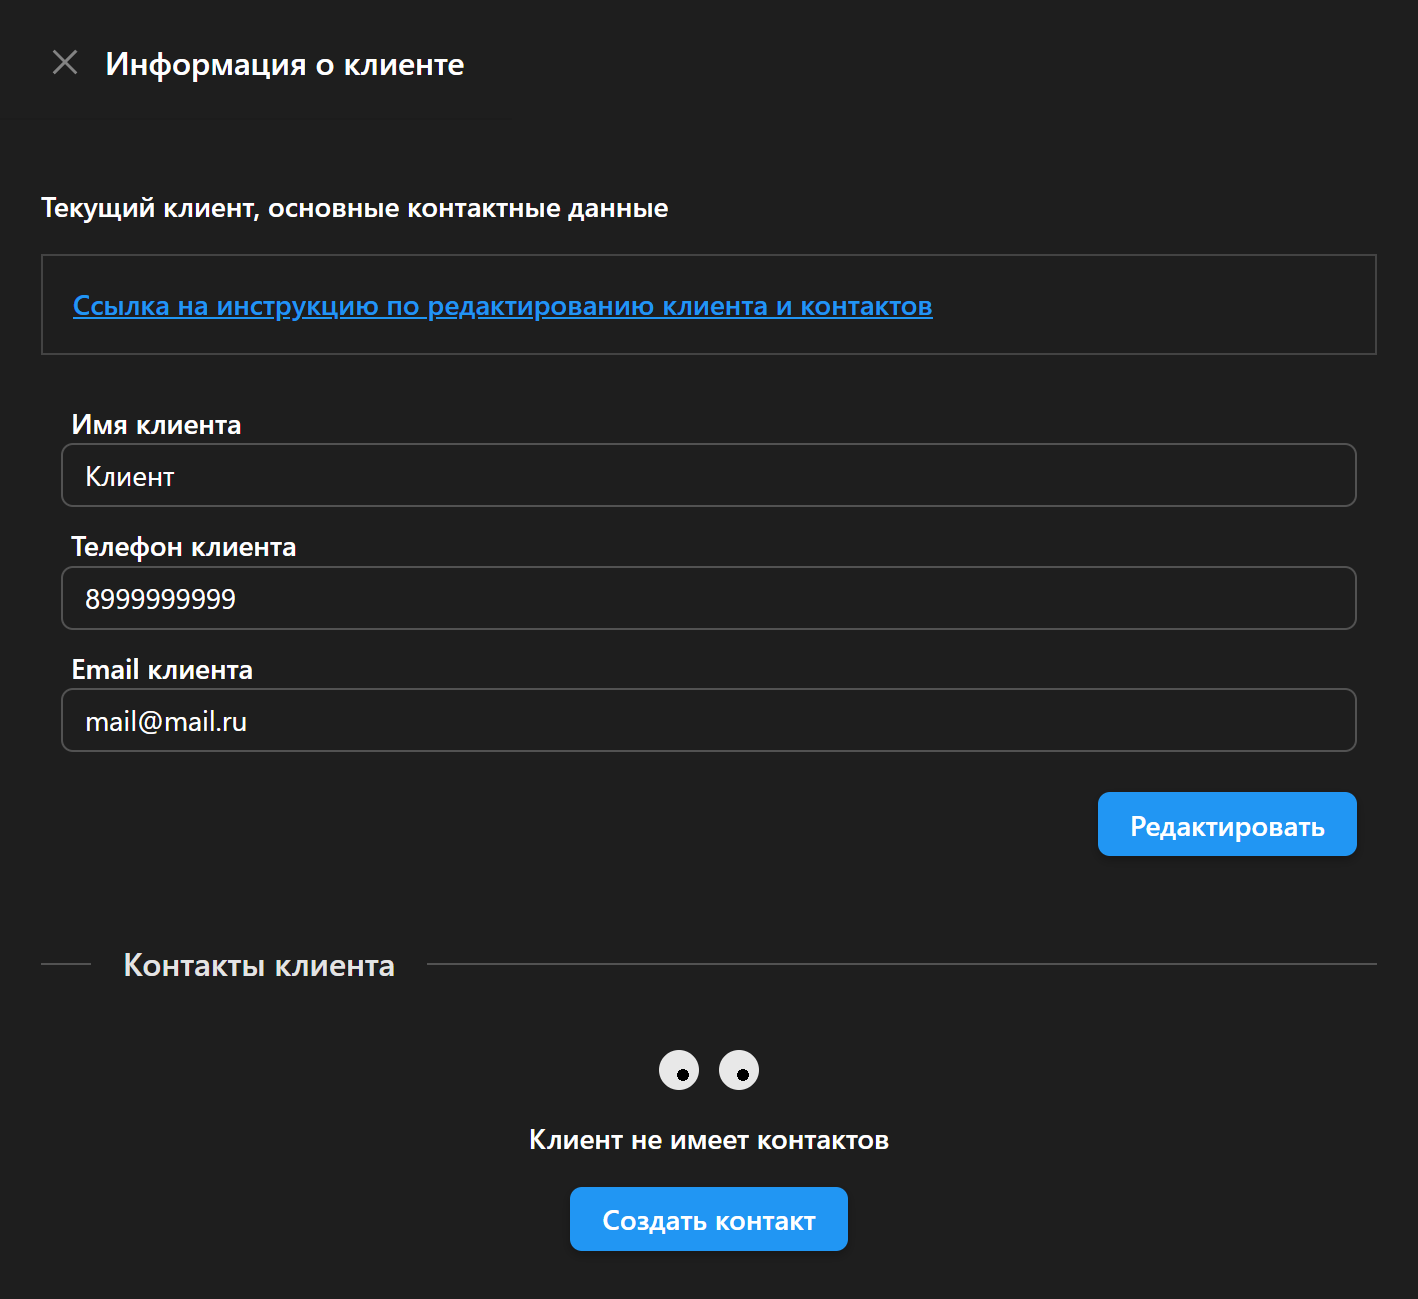The width and height of the screenshot is (1418, 1299).
Task: Click the Контакты клиента section header
Action: [258, 965]
